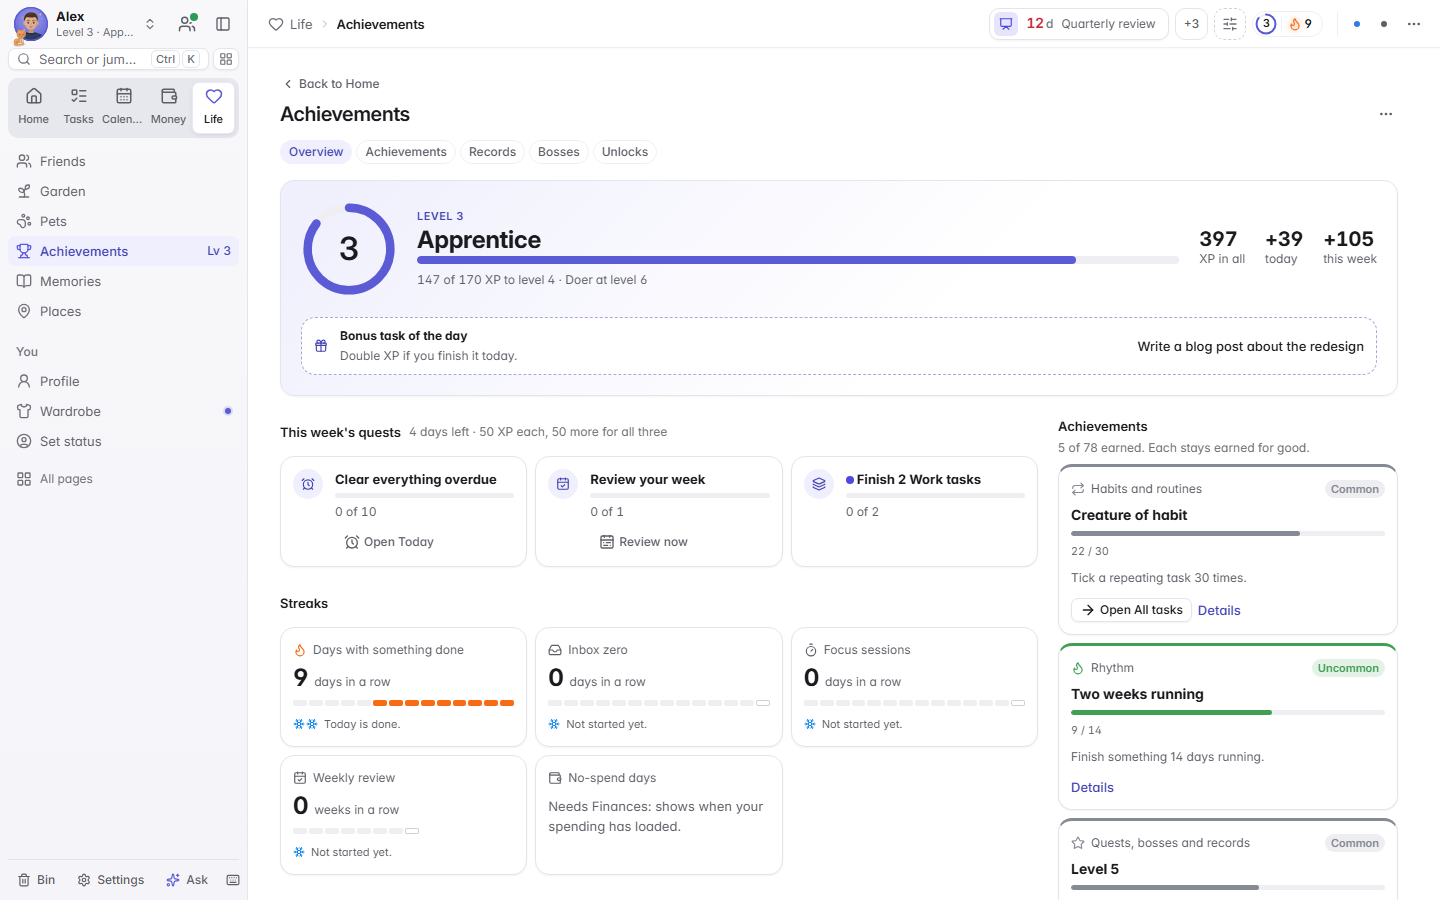Open the display tweaks sliders icon

coord(1230,24)
